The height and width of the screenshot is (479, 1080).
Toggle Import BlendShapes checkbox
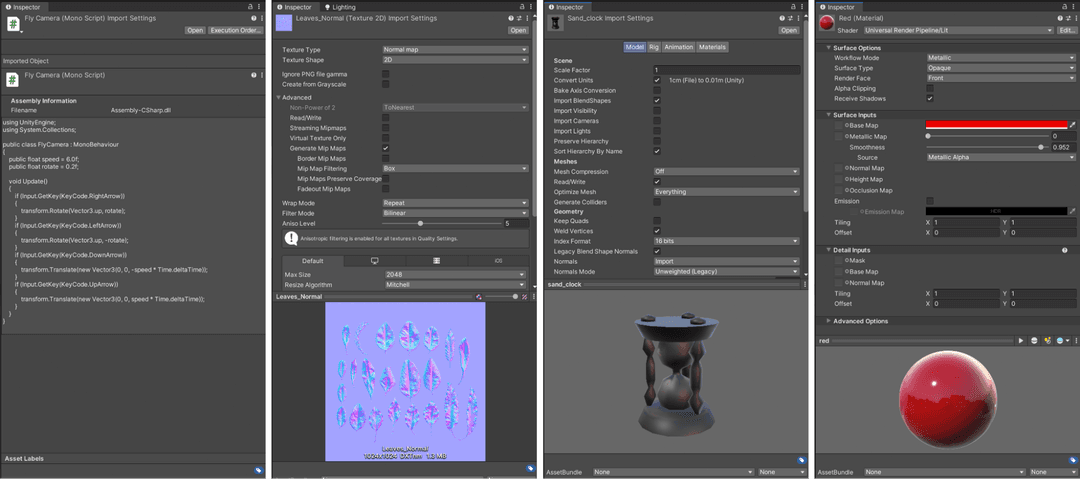point(657,101)
